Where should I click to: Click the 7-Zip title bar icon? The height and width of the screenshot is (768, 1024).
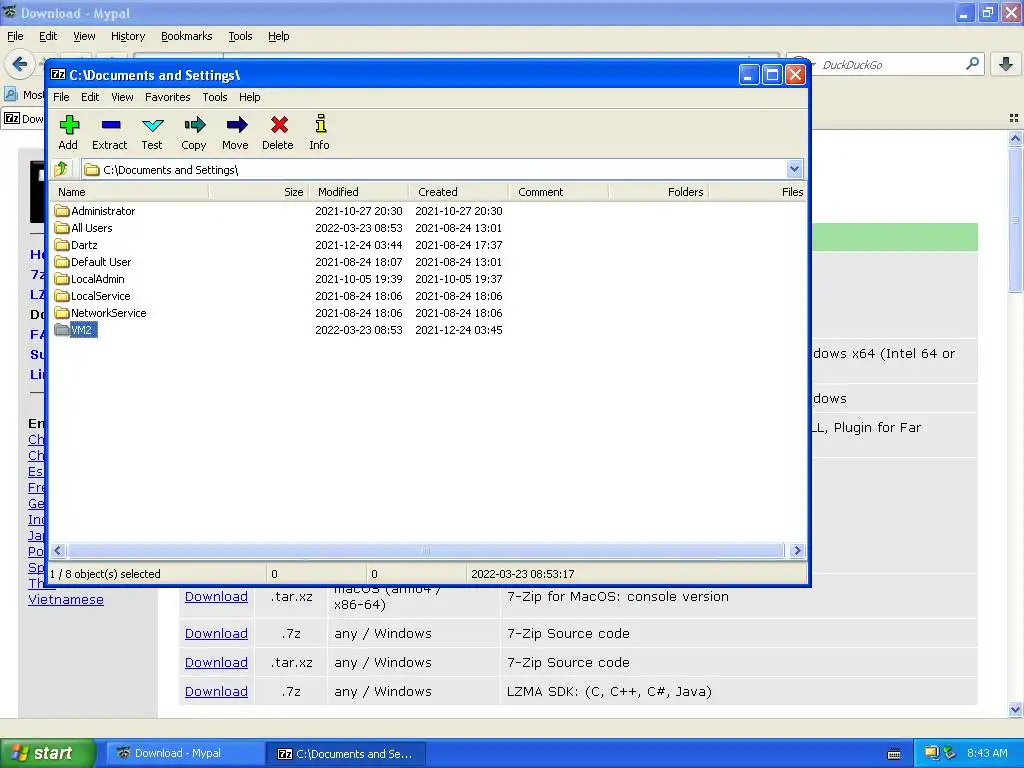tap(58, 74)
